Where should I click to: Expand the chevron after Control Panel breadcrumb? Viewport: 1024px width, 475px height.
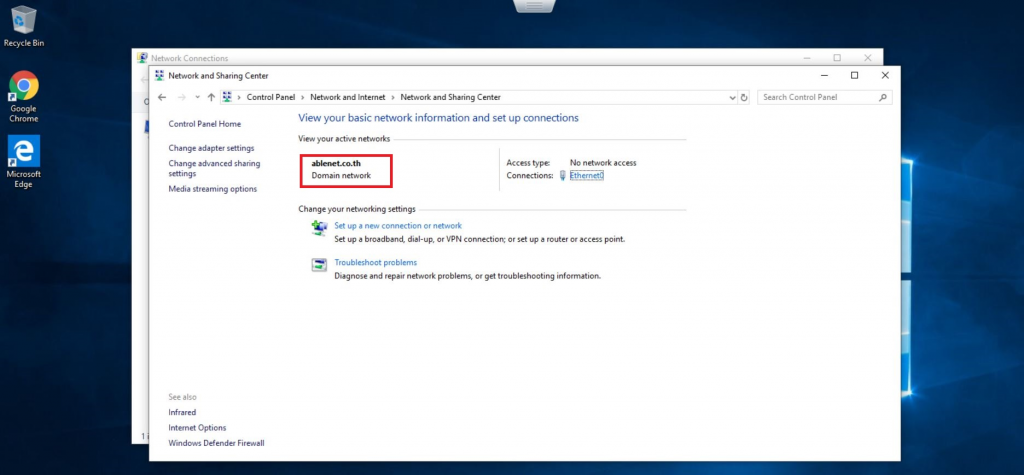click(304, 97)
